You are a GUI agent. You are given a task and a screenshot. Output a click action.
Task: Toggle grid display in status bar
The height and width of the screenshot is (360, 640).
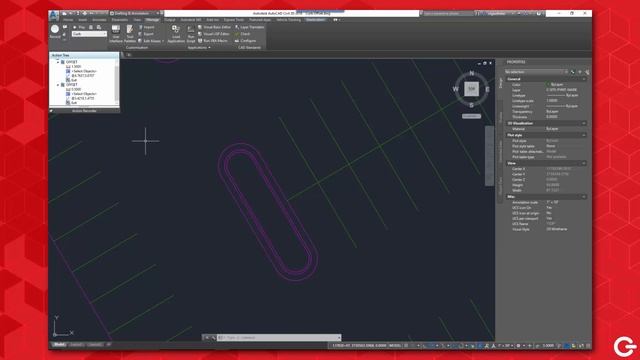pos(406,346)
